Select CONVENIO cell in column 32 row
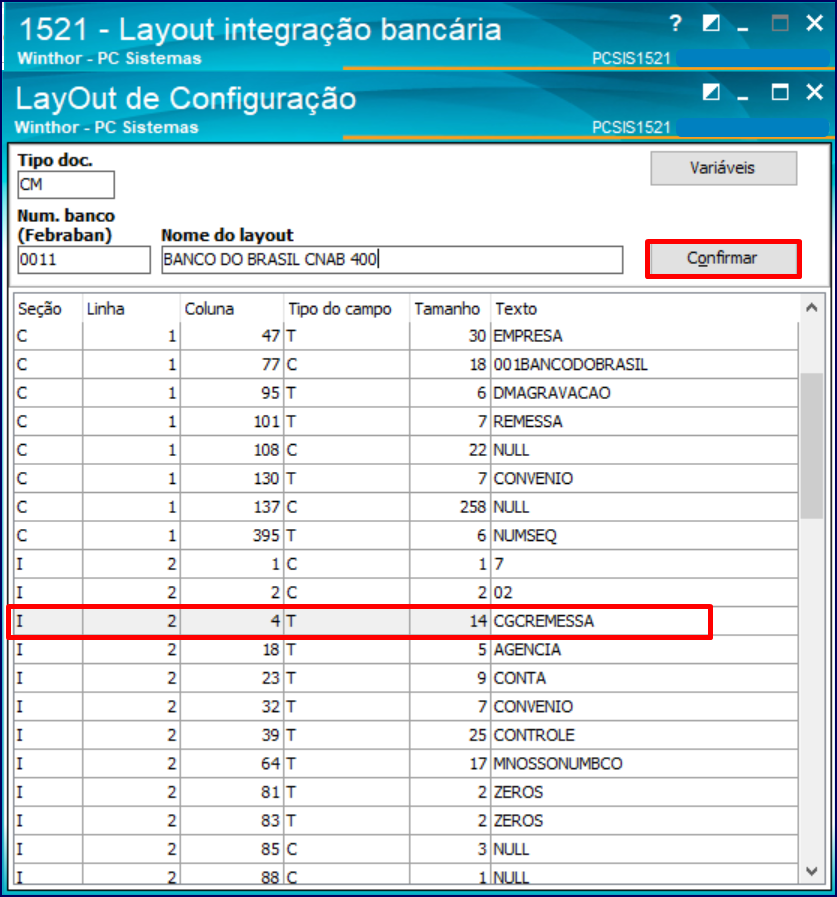This screenshot has height=897, width=837. point(644,707)
